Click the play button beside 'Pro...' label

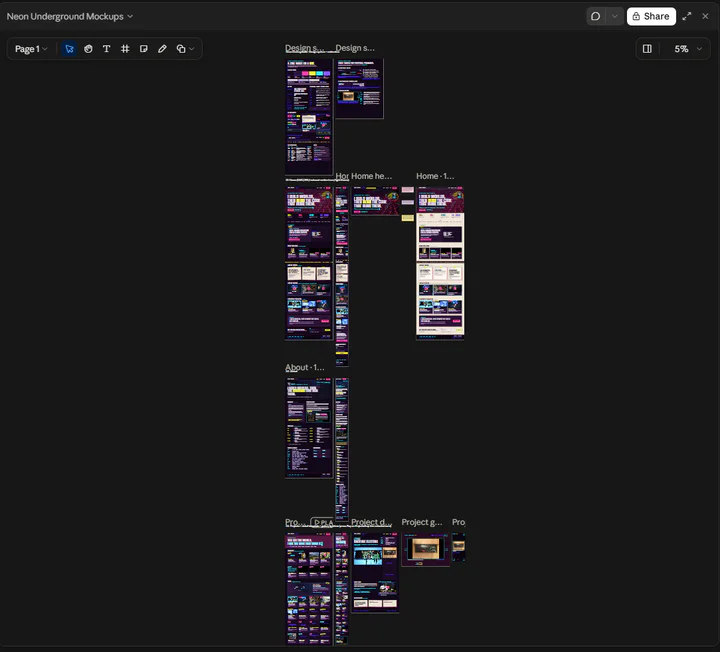[322, 522]
